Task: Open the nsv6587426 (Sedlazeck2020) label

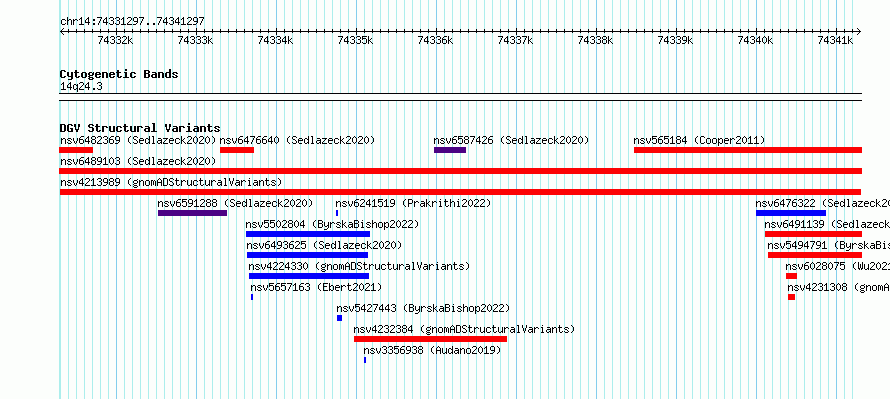Action: [x=511, y=140]
